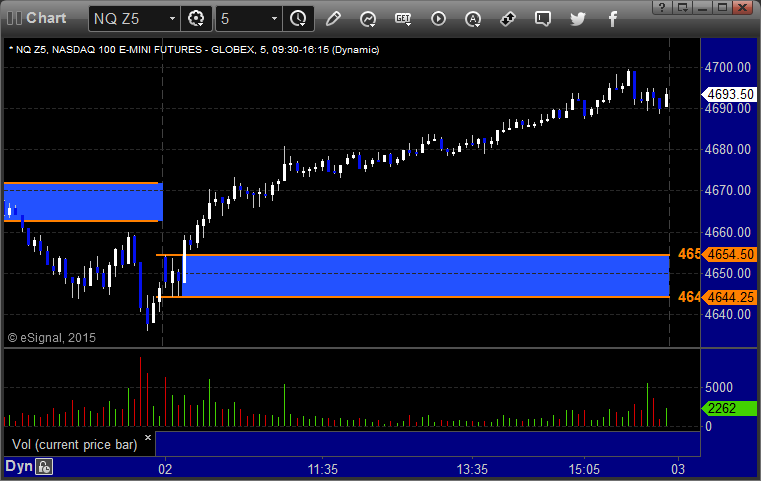Click the 4670.00 price axis label
The height and width of the screenshot is (481, 761).
click(x=728, y=190)
